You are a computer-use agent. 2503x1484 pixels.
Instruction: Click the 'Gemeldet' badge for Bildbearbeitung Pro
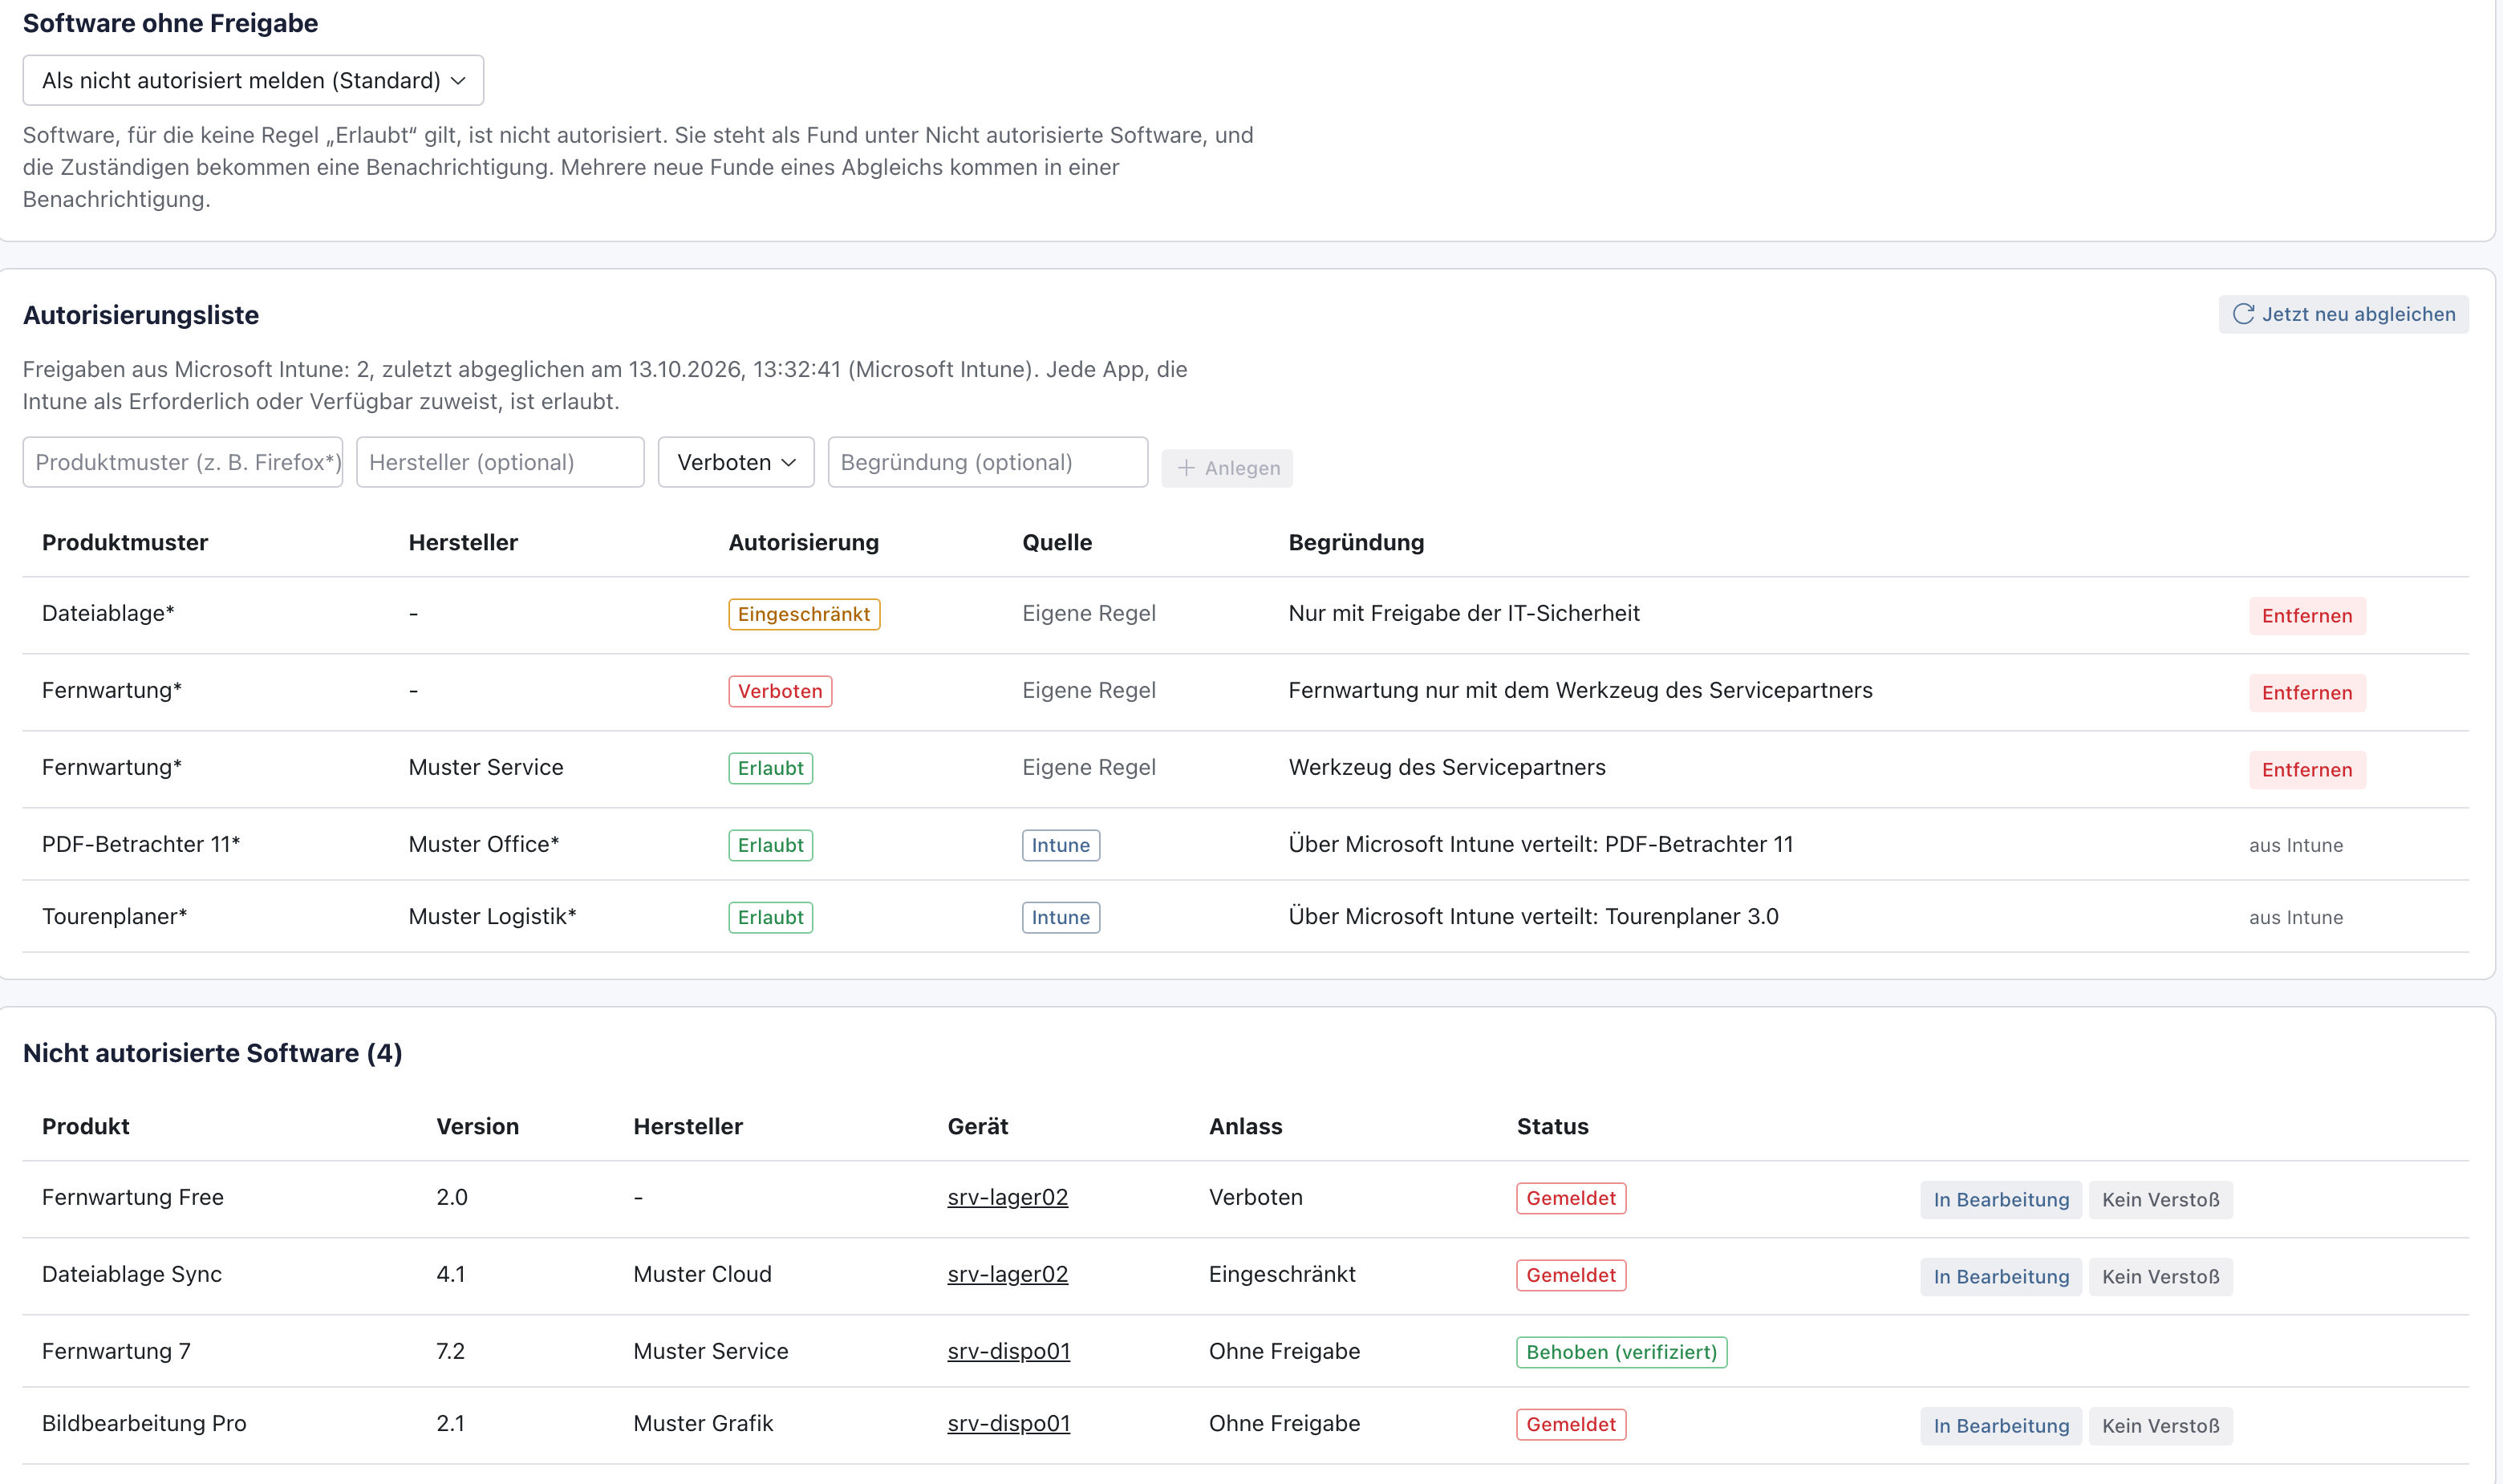click(x=1571, y=1424)
